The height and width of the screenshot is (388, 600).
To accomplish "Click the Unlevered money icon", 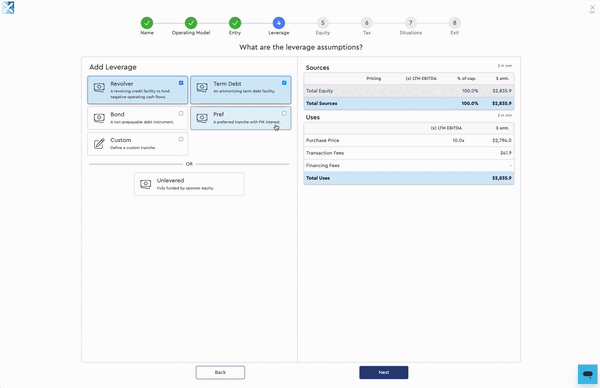I will [145, 184].
